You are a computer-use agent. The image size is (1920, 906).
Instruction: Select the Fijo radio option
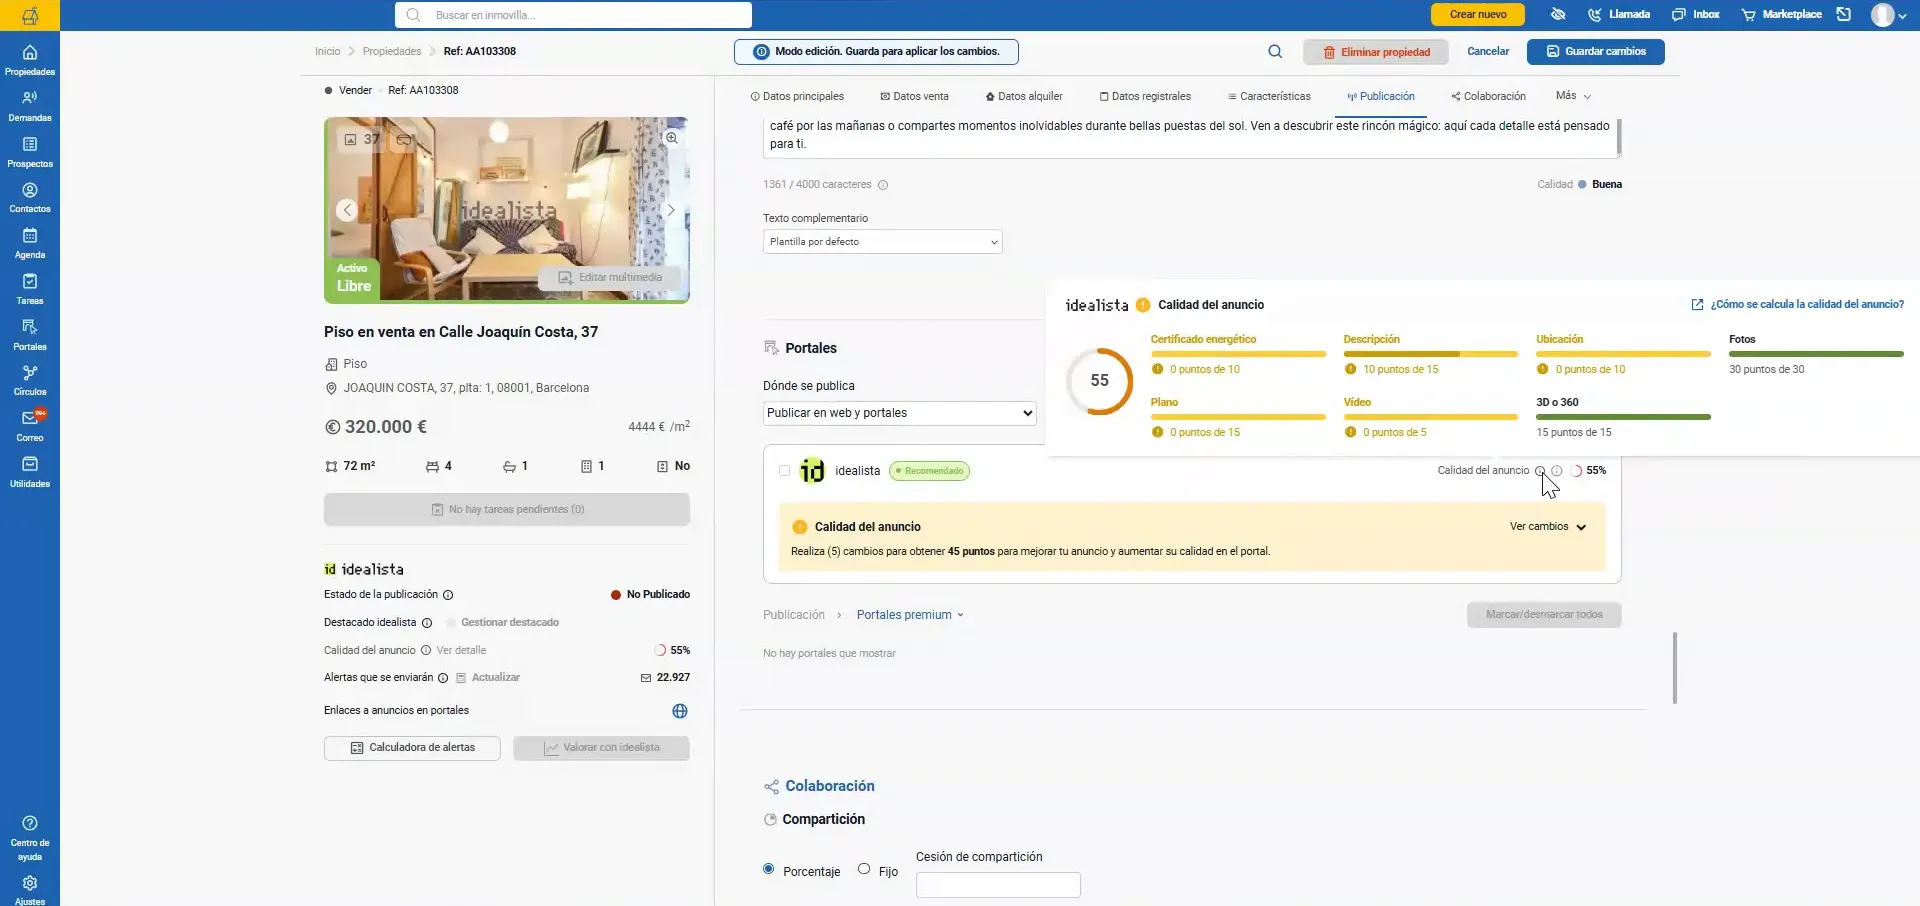click(864, 869)
